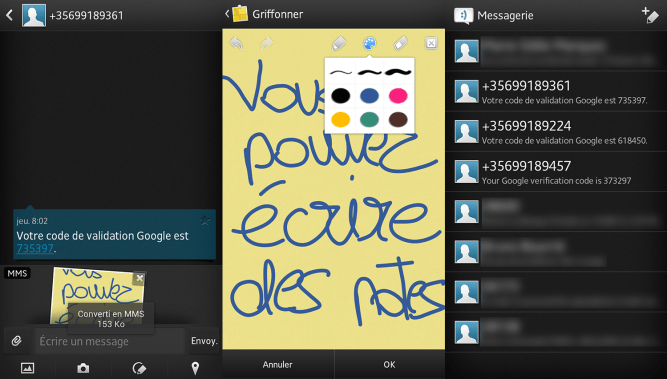This screenshot has width=667, height=379.
Task: Open the first blurred conversation in Messagerie
Action: [556, 51]
